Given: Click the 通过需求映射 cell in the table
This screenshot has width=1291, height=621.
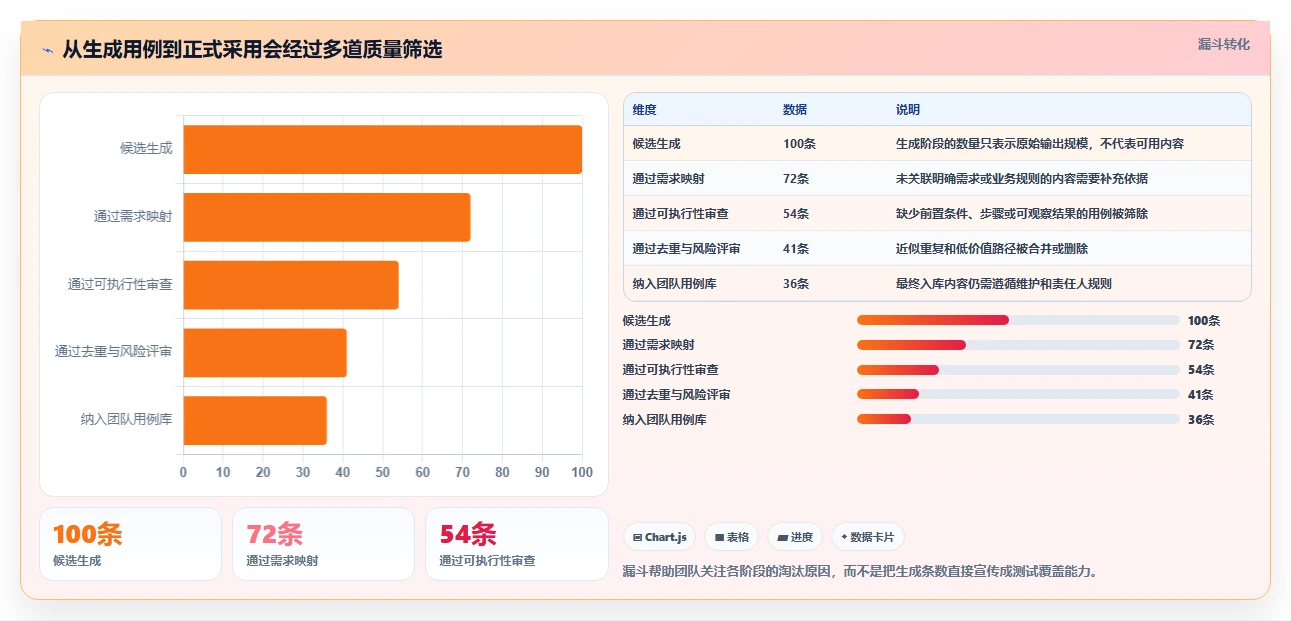Looking at the screenshot, I should (x=669, y=179).
